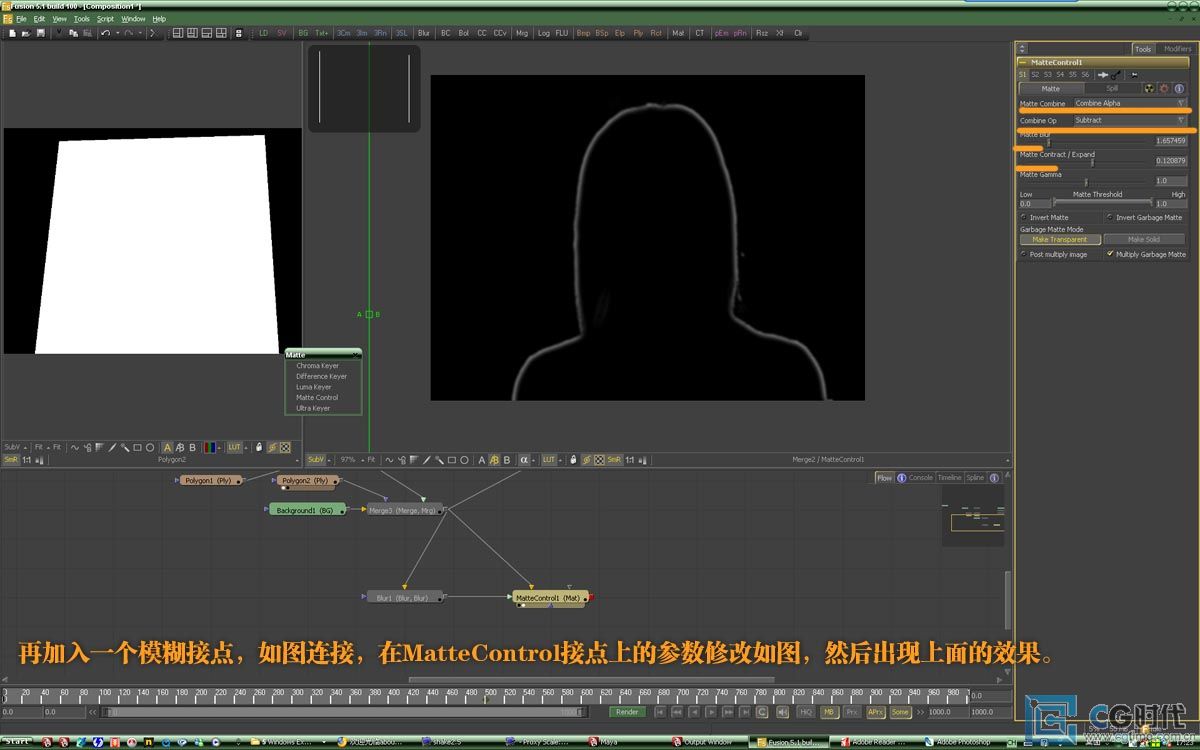The width and height of the screenshot is (1200, 750).
Task: Click the speaker audio icon
Action: click(x=782, y=712)
